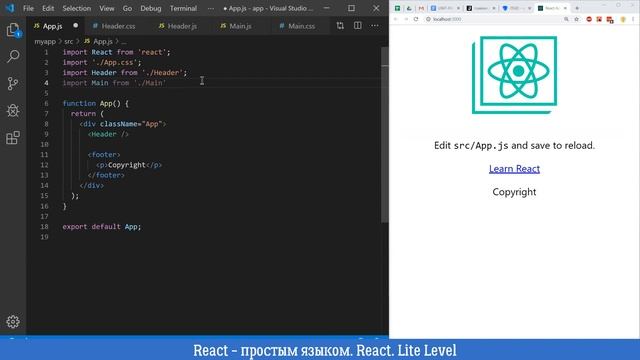This screenshot has width=640, height=360.
Task: Click the src breadcrumb segment
Action: (x=69, y=42)
